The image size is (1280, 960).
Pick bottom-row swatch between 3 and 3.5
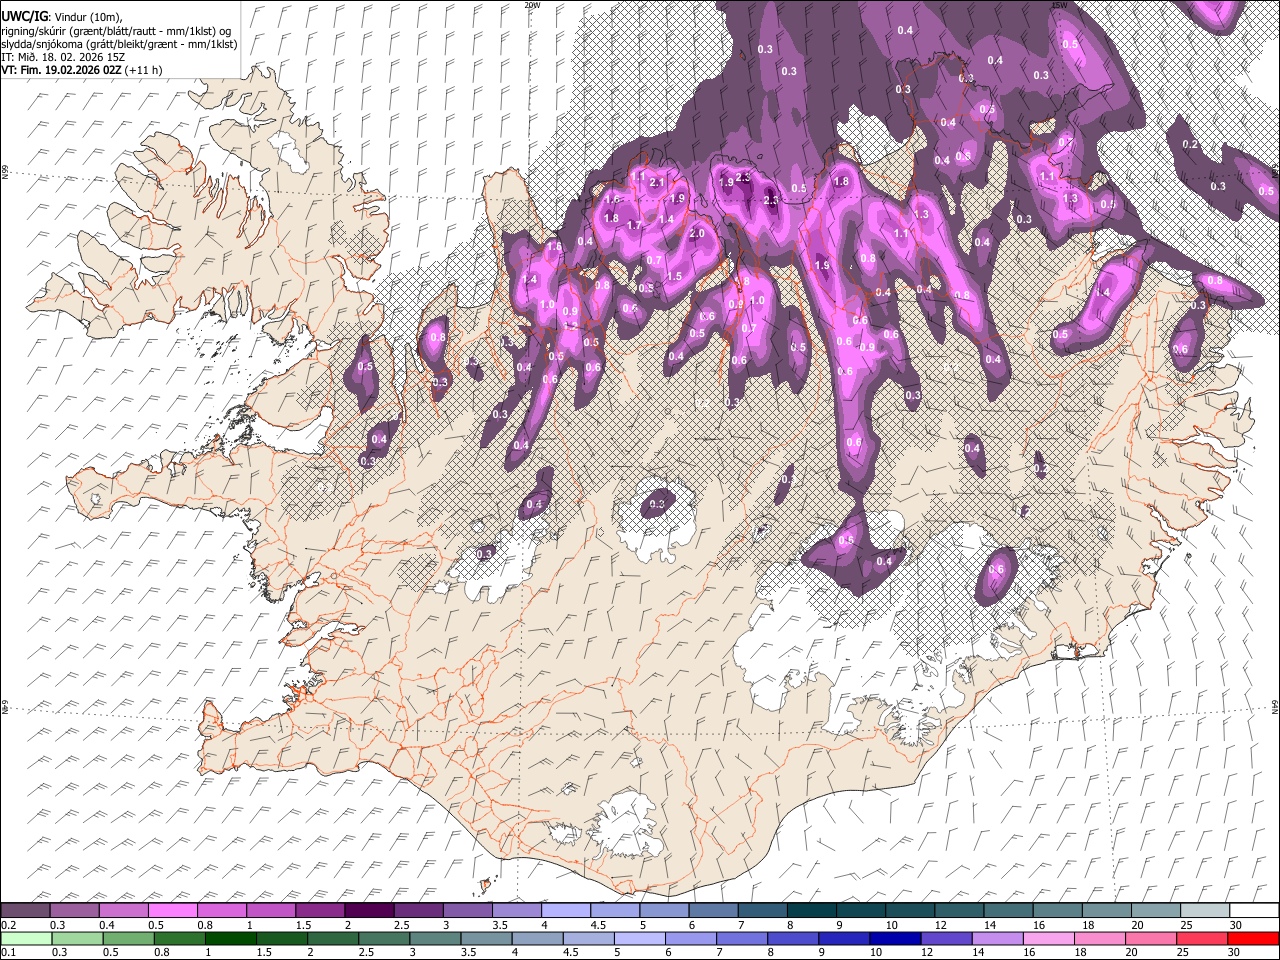click(434, 939)
